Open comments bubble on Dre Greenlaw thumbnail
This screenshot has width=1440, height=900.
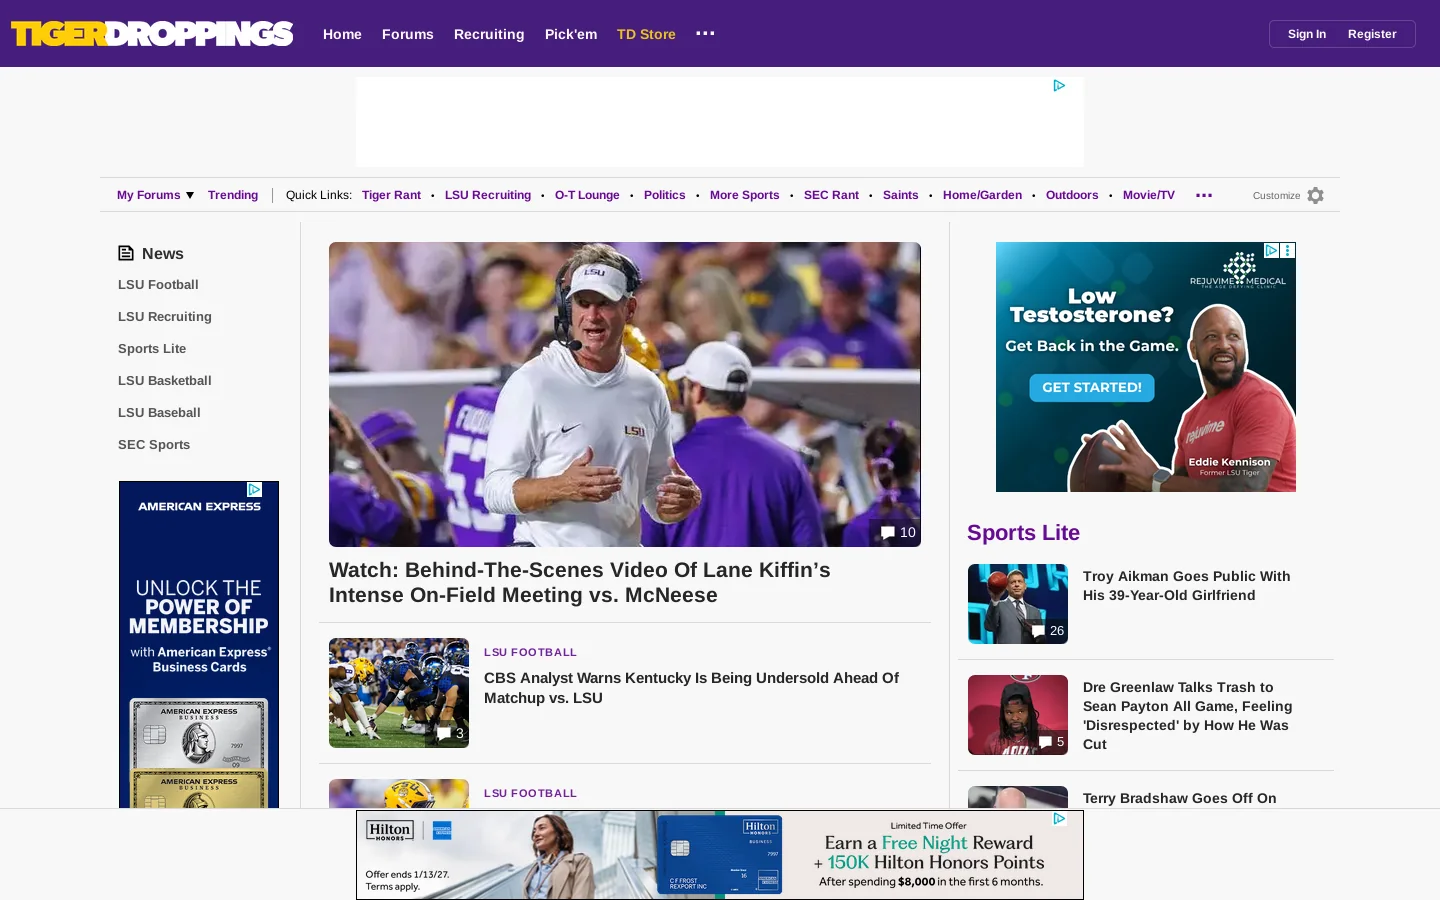pyautogui.click(x=1051, y=742)
